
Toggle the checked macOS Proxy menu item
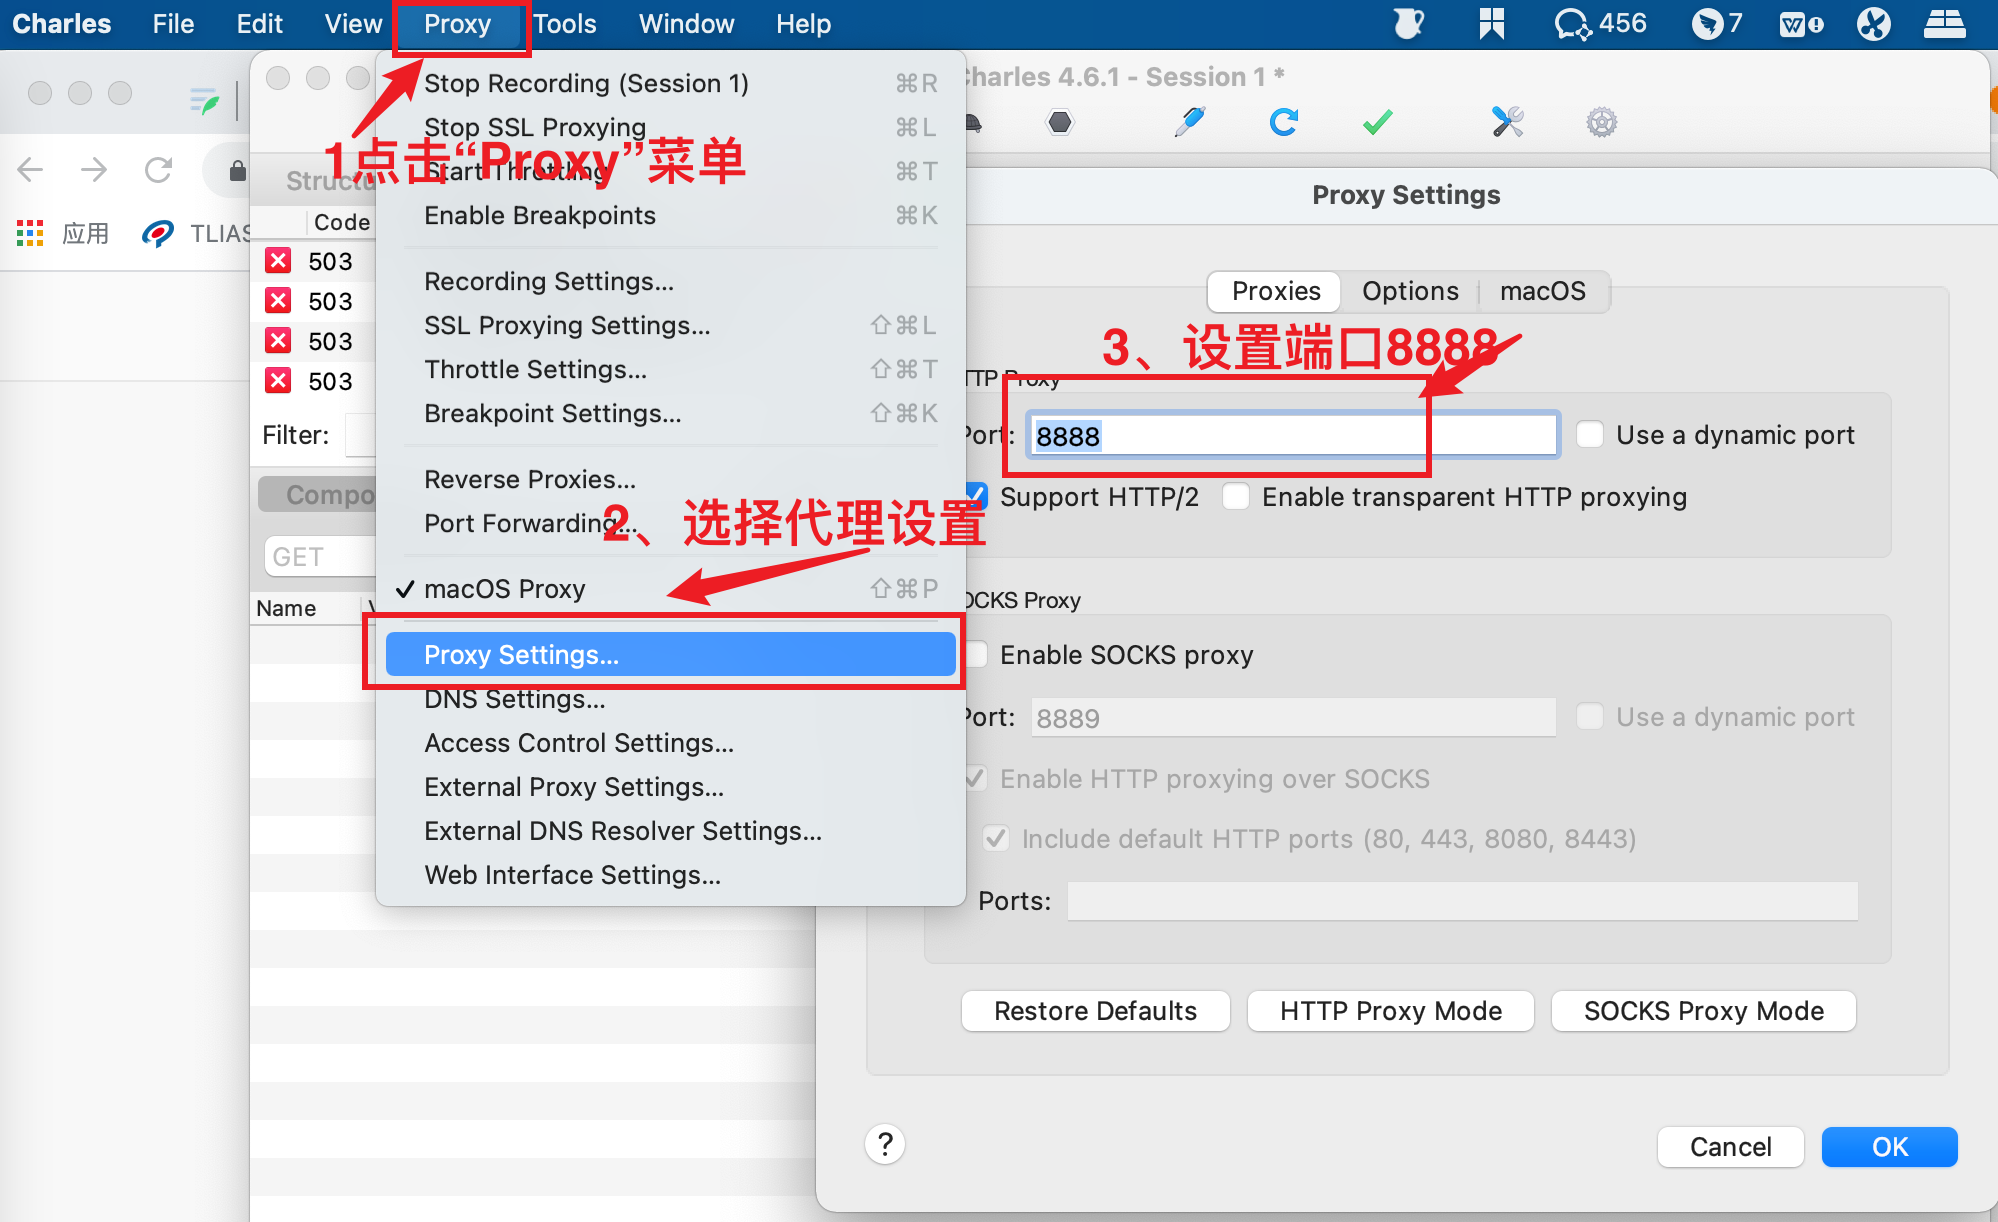[x=670, y=589]
